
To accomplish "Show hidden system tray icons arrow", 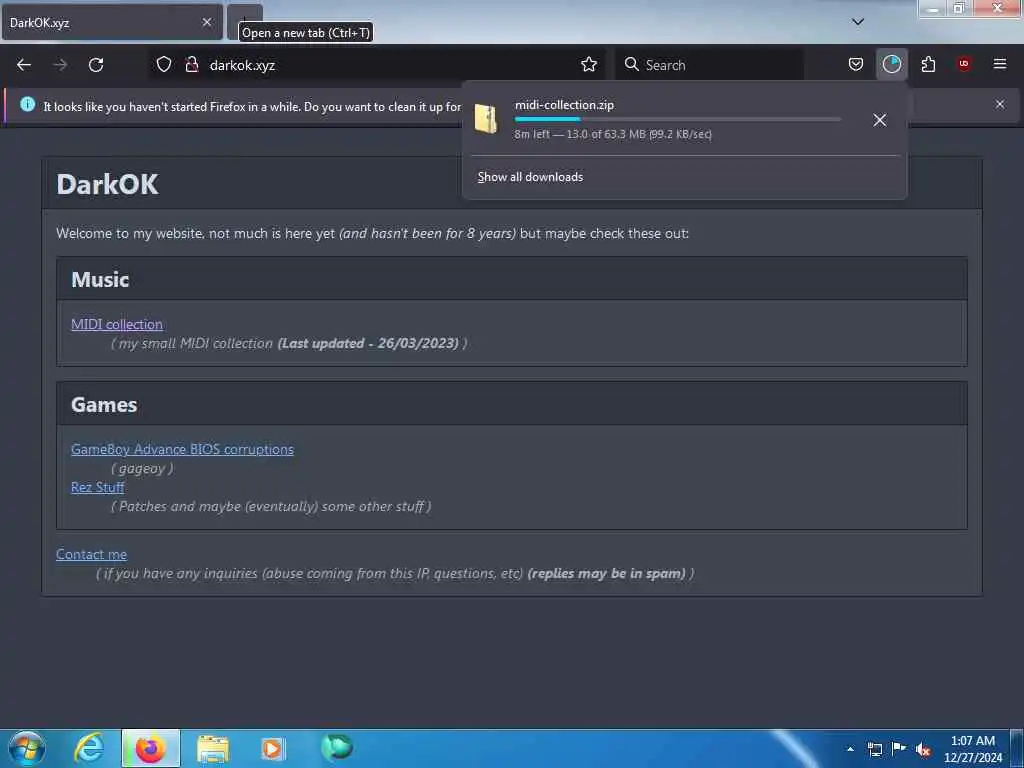I will 850,749.
